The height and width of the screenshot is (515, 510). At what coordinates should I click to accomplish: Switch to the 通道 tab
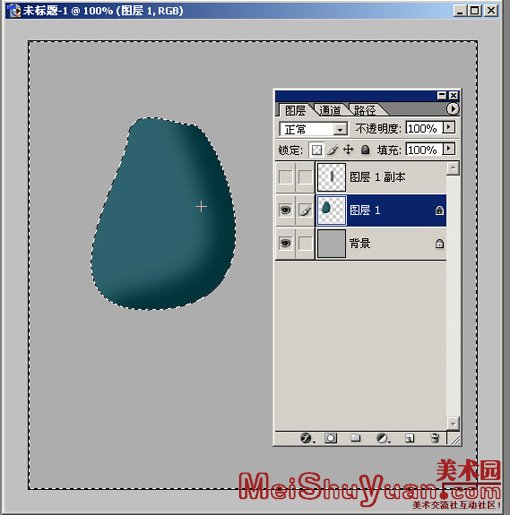tap(330, 110)
